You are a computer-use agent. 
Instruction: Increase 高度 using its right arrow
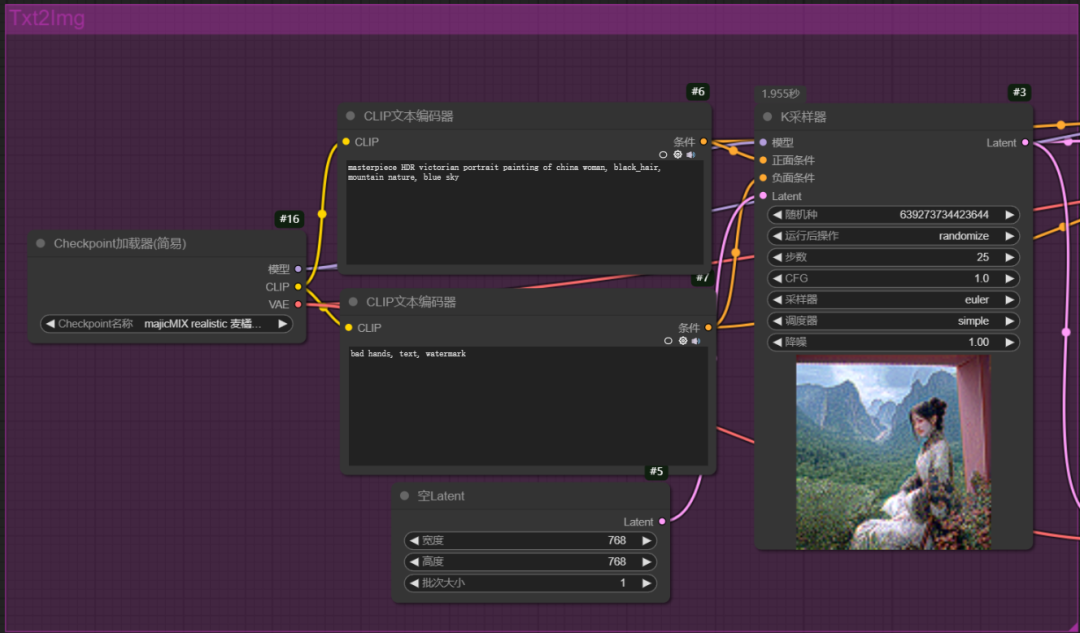pyautogui.click(x=646, y=562)
